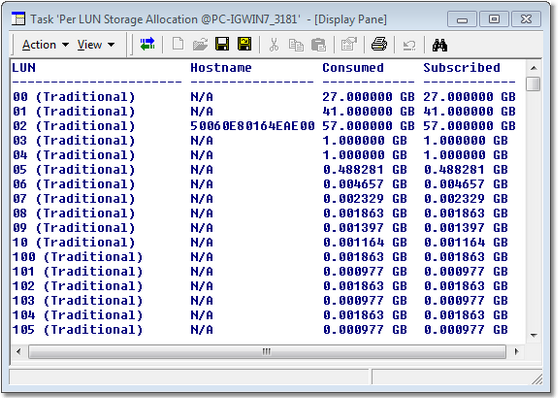The width and height of the screenshot is (558, 400).
Task: Click subscribed value '0.004657 GB'
Action: [466, 184]
